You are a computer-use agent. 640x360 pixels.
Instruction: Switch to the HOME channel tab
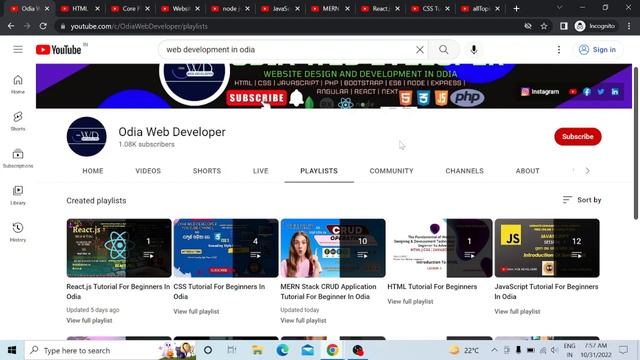click(93, 171)
